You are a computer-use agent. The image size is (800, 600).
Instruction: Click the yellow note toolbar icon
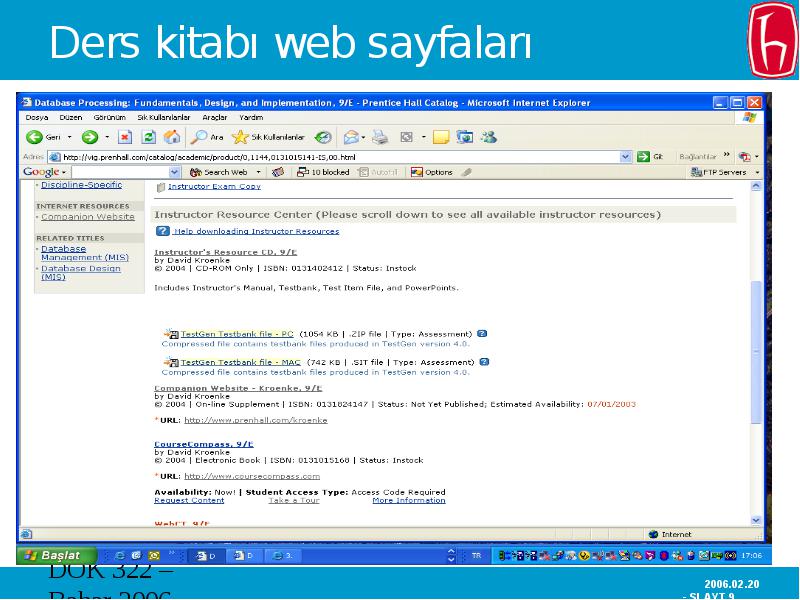tap(441, 137)
